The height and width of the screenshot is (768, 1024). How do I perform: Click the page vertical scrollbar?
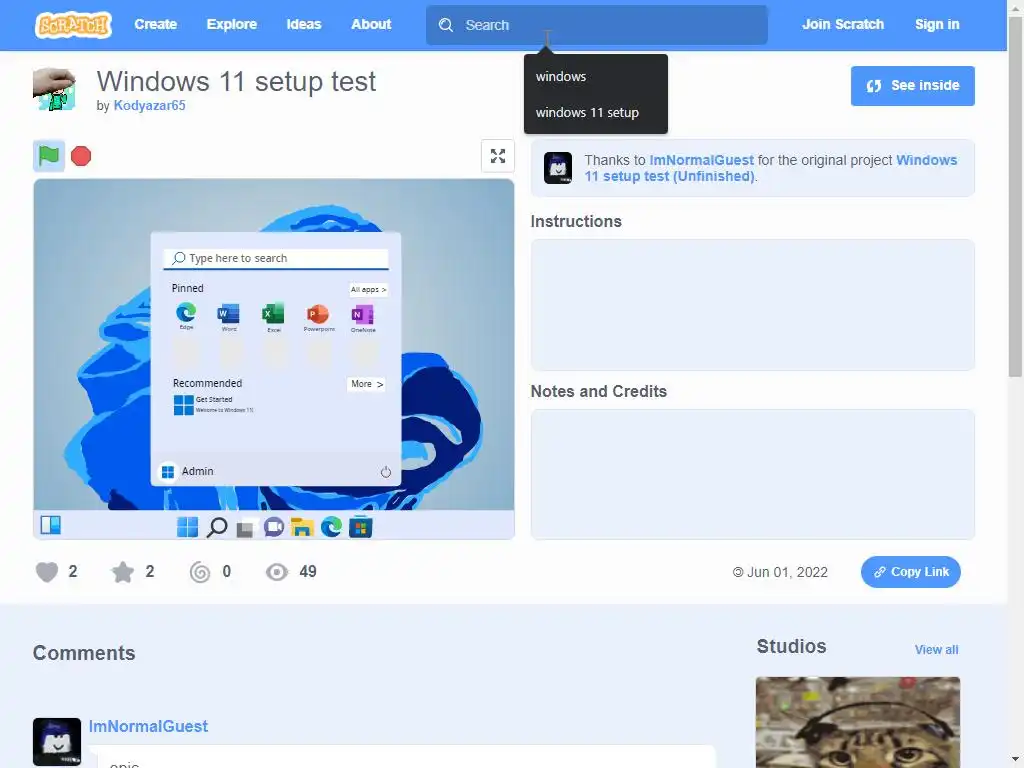pyautogui.click(x=1015, y=196)
